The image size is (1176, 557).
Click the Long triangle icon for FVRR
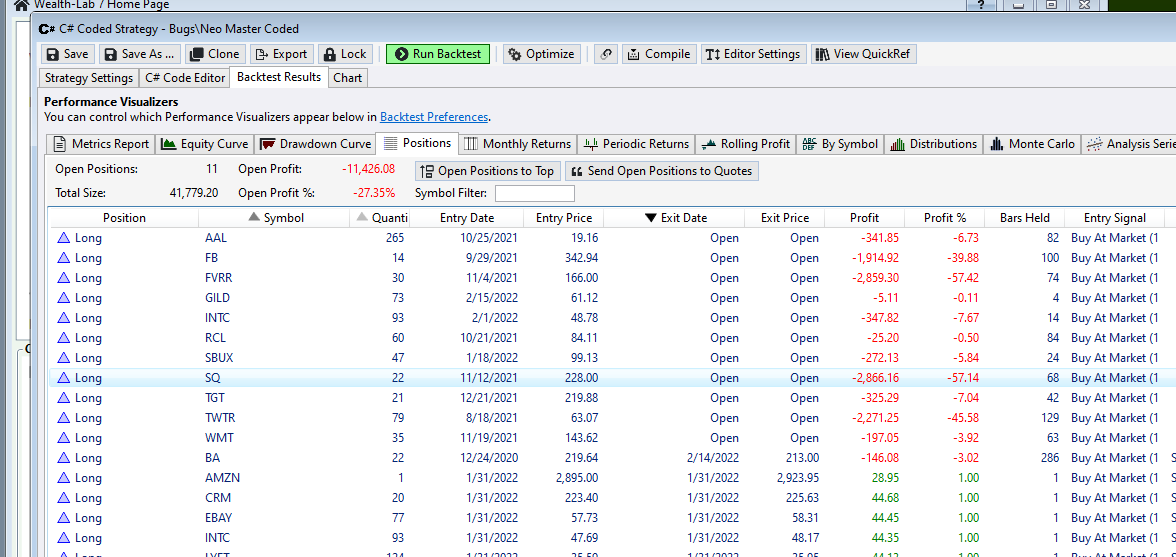tap(64, 277)
